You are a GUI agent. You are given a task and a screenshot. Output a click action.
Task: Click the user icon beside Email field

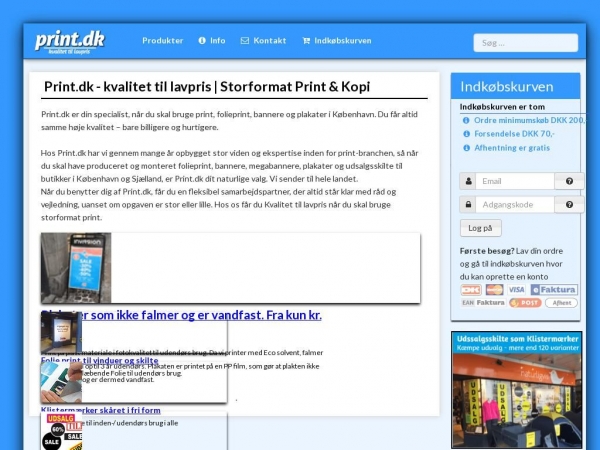468,181
